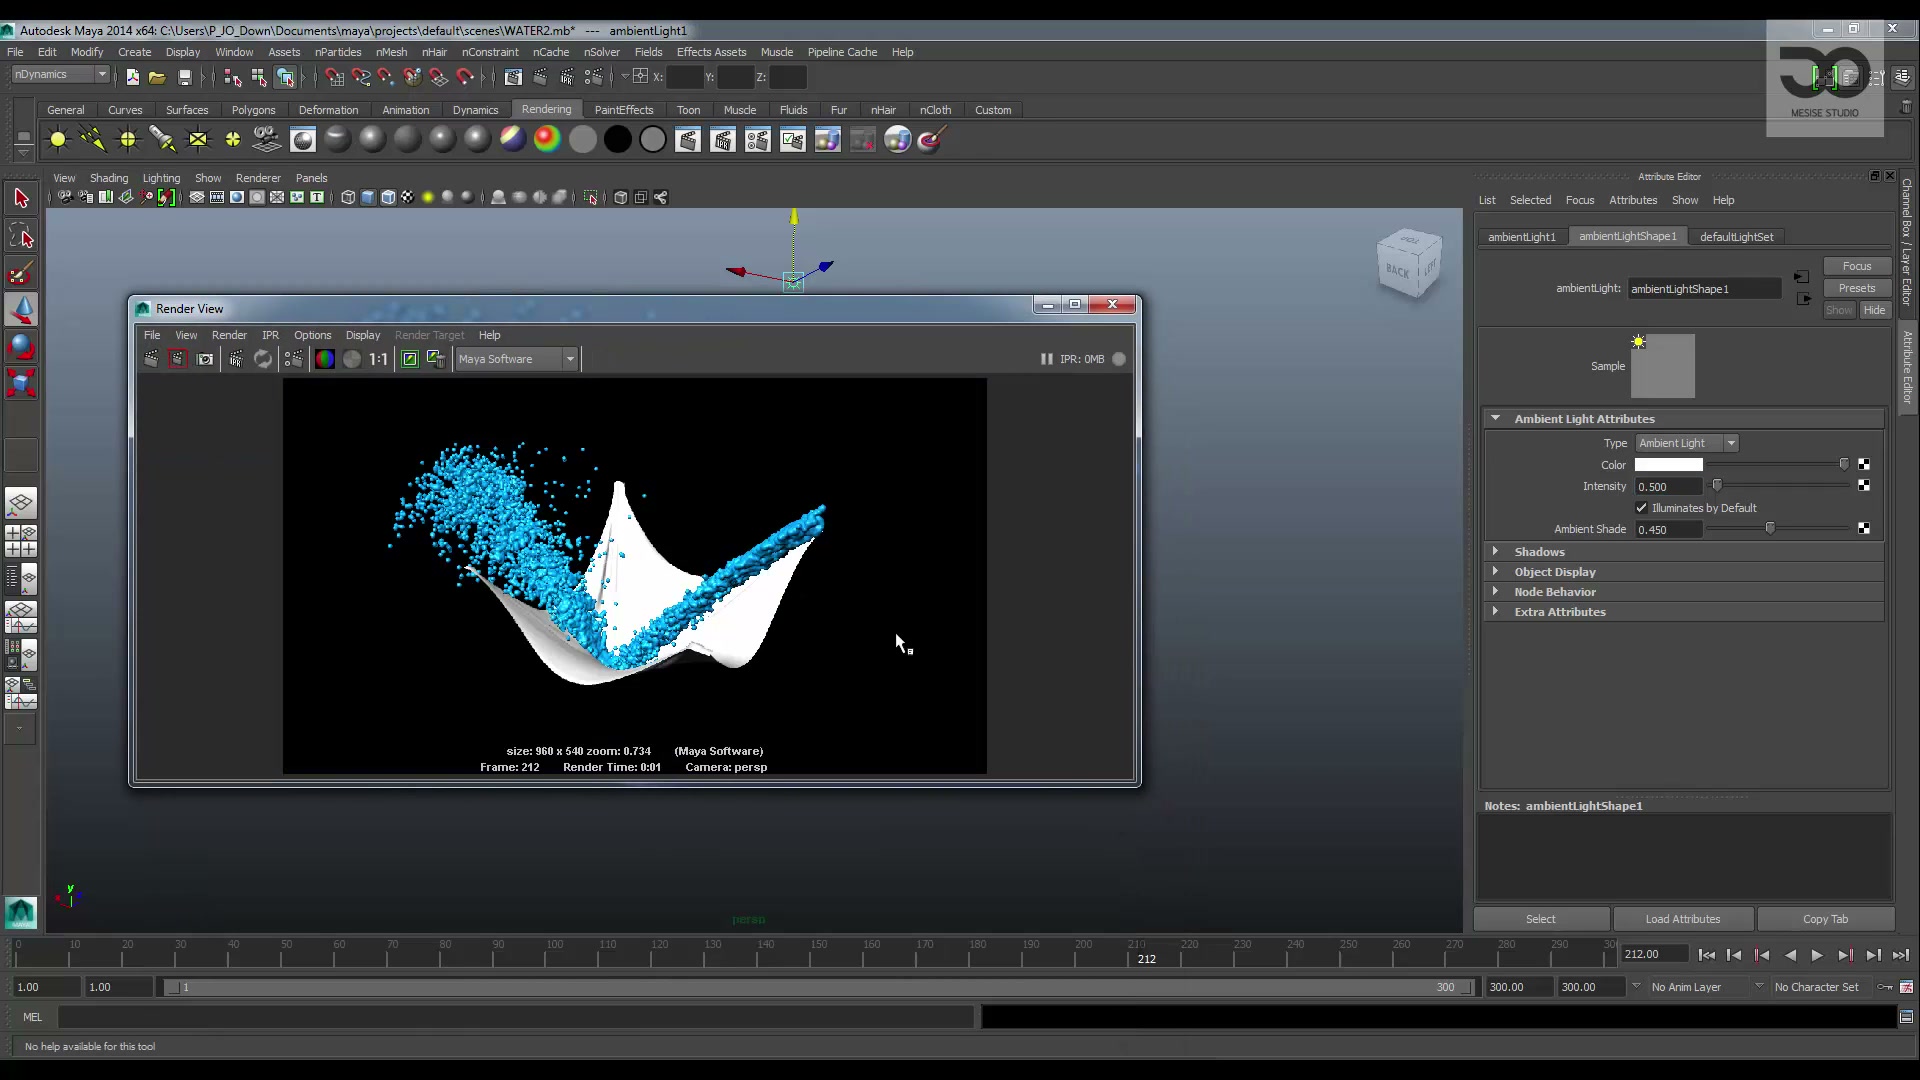Open render settings from Render View toolbar

click(x=293, y=359)
